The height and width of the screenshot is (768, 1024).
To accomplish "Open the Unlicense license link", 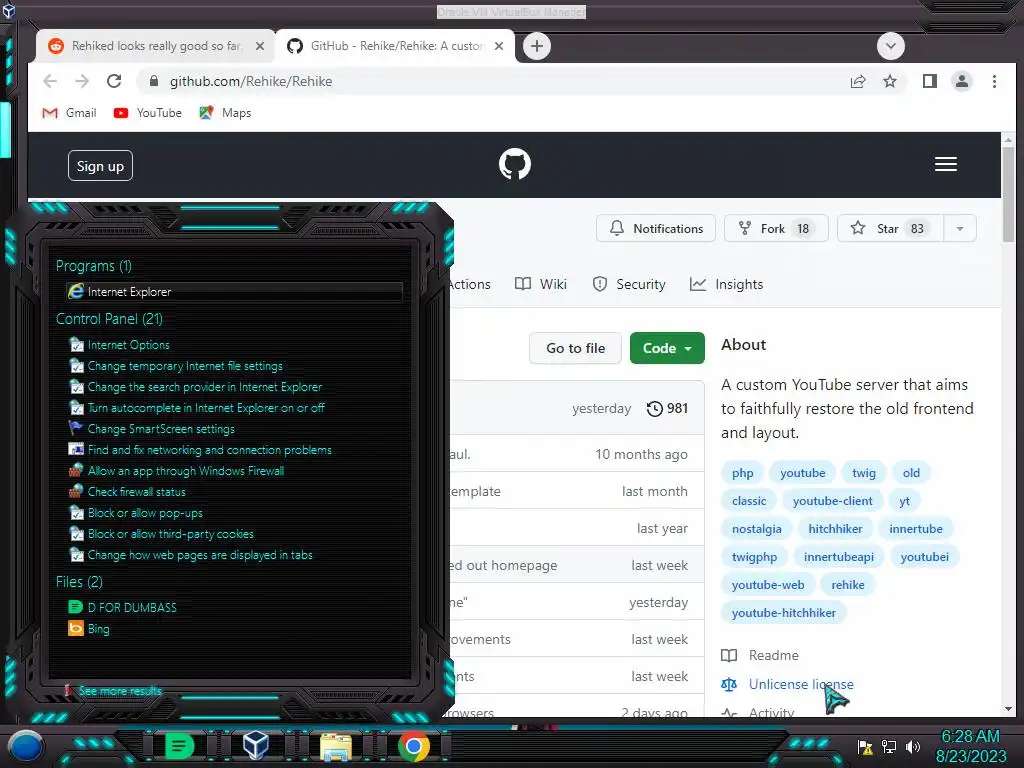I will coord(788,684).
